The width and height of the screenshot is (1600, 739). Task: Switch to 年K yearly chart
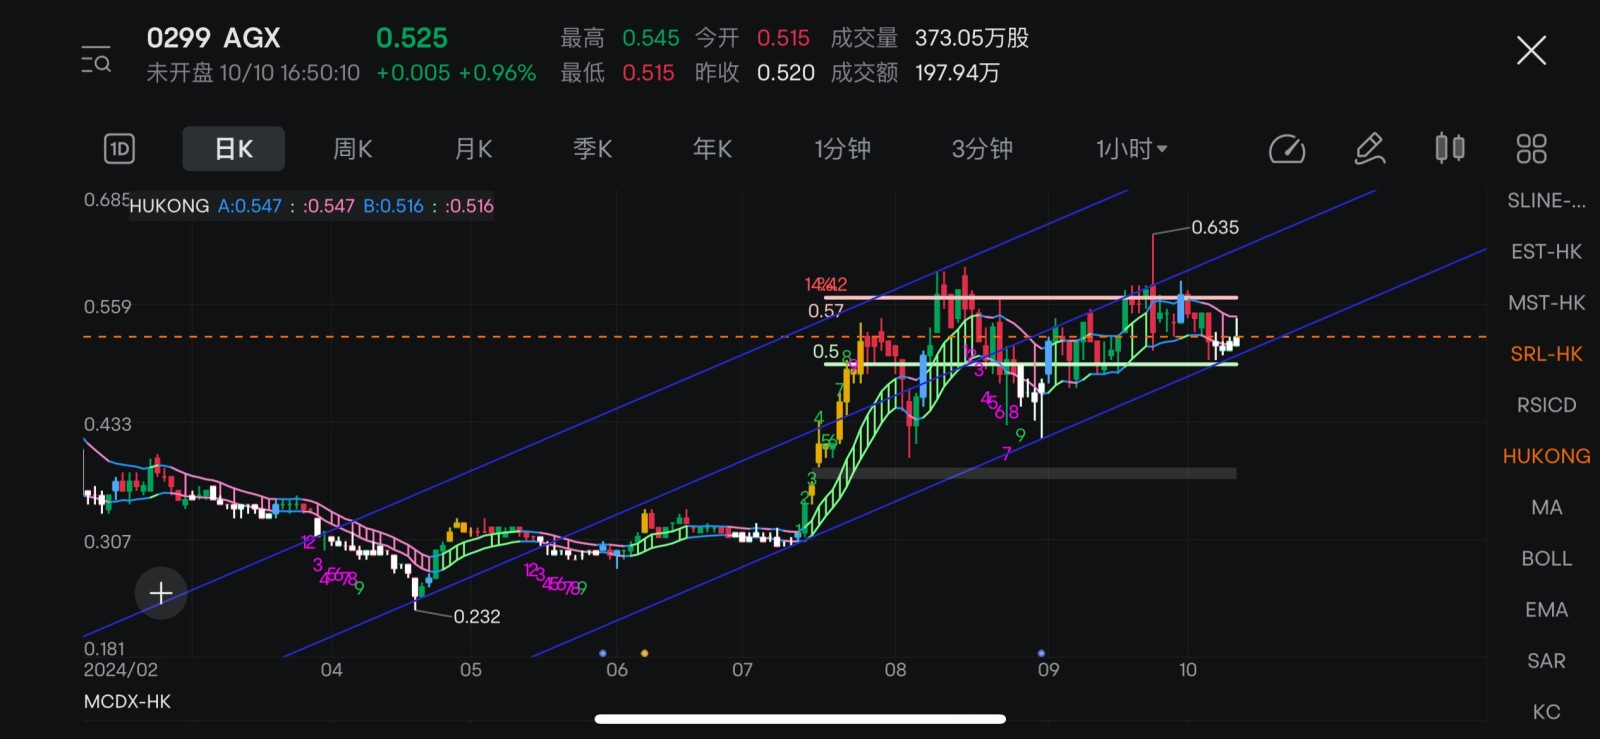click(713, 149)
